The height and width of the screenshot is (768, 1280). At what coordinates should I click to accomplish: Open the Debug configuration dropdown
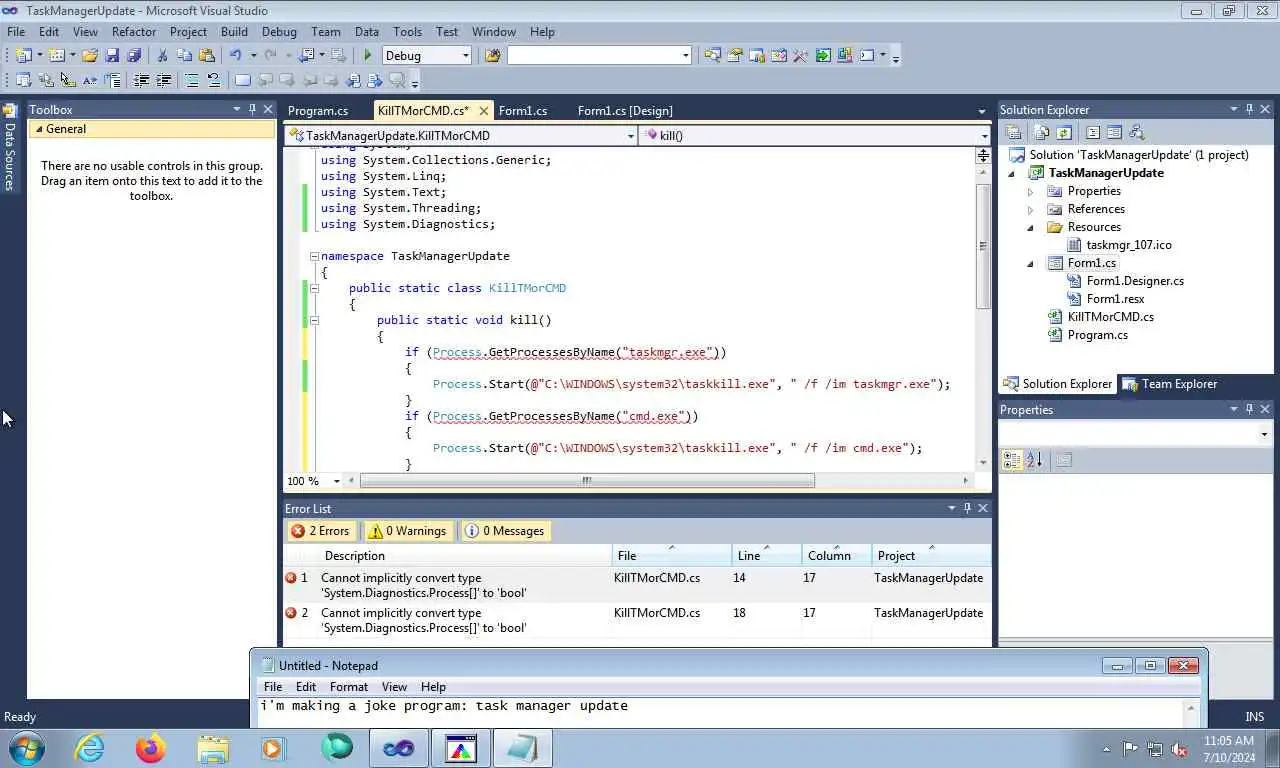(x=465, y=56)
